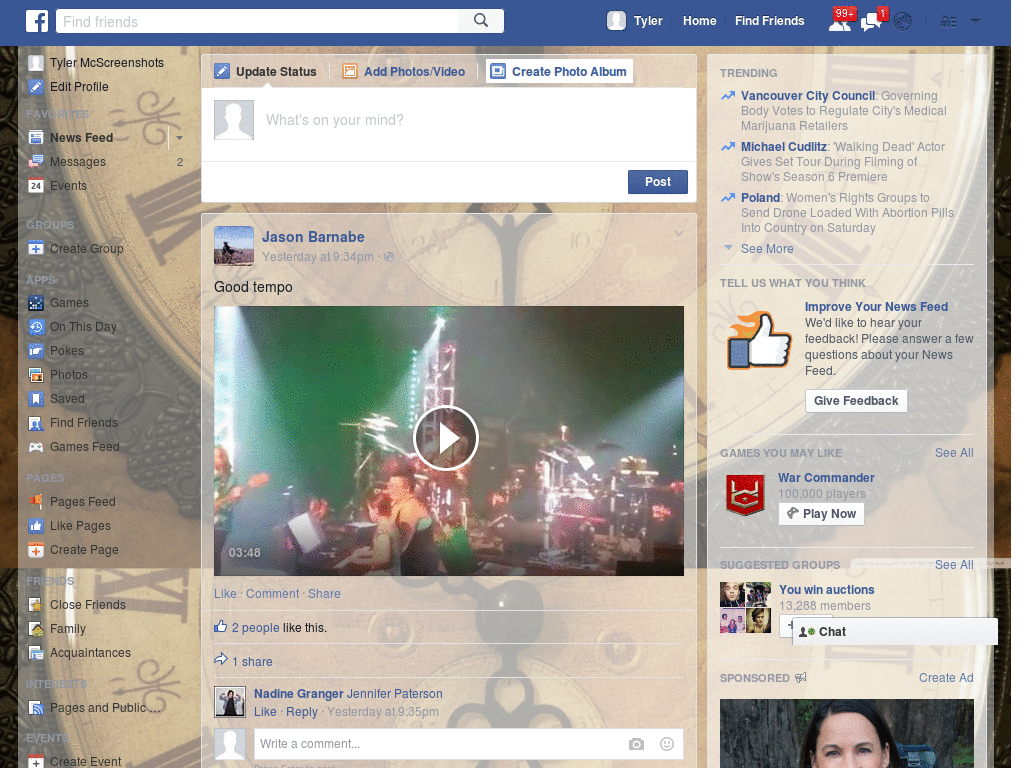Click Improve Your News Feed link

[876, 307]
